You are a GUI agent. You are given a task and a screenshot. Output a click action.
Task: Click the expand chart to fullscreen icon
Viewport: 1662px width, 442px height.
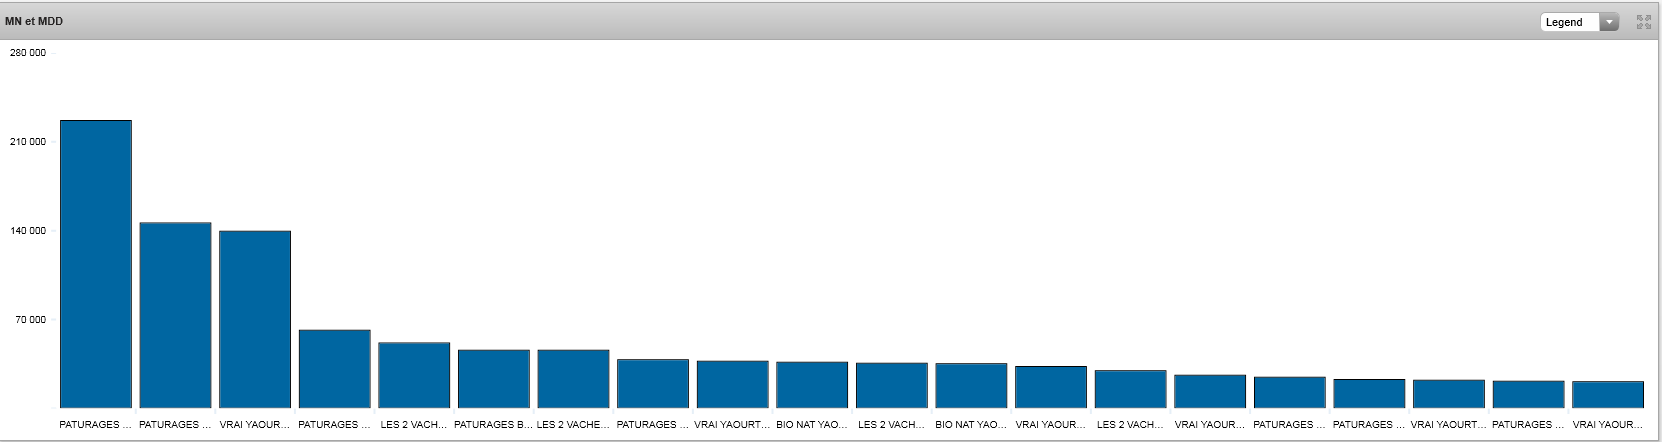point(1643,22)
